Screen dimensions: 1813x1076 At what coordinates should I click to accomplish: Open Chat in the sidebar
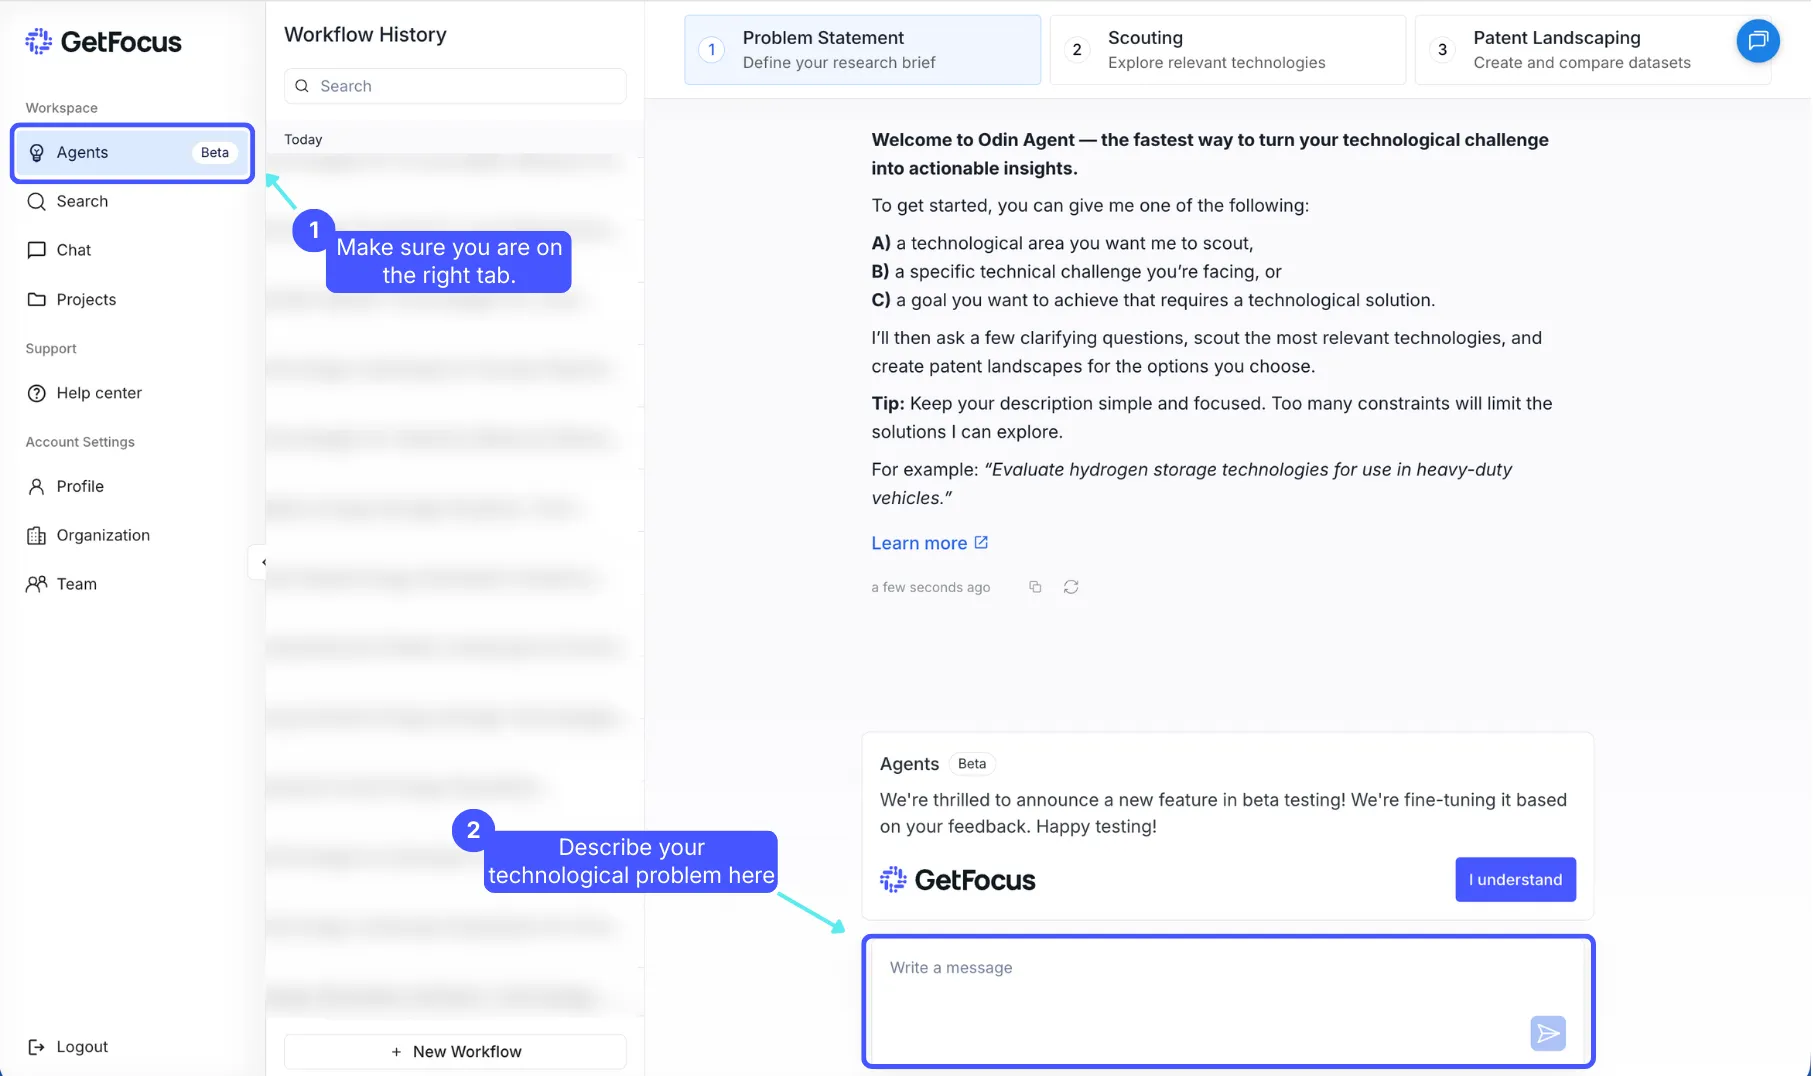pyautogui.click(x=59, y=250)
